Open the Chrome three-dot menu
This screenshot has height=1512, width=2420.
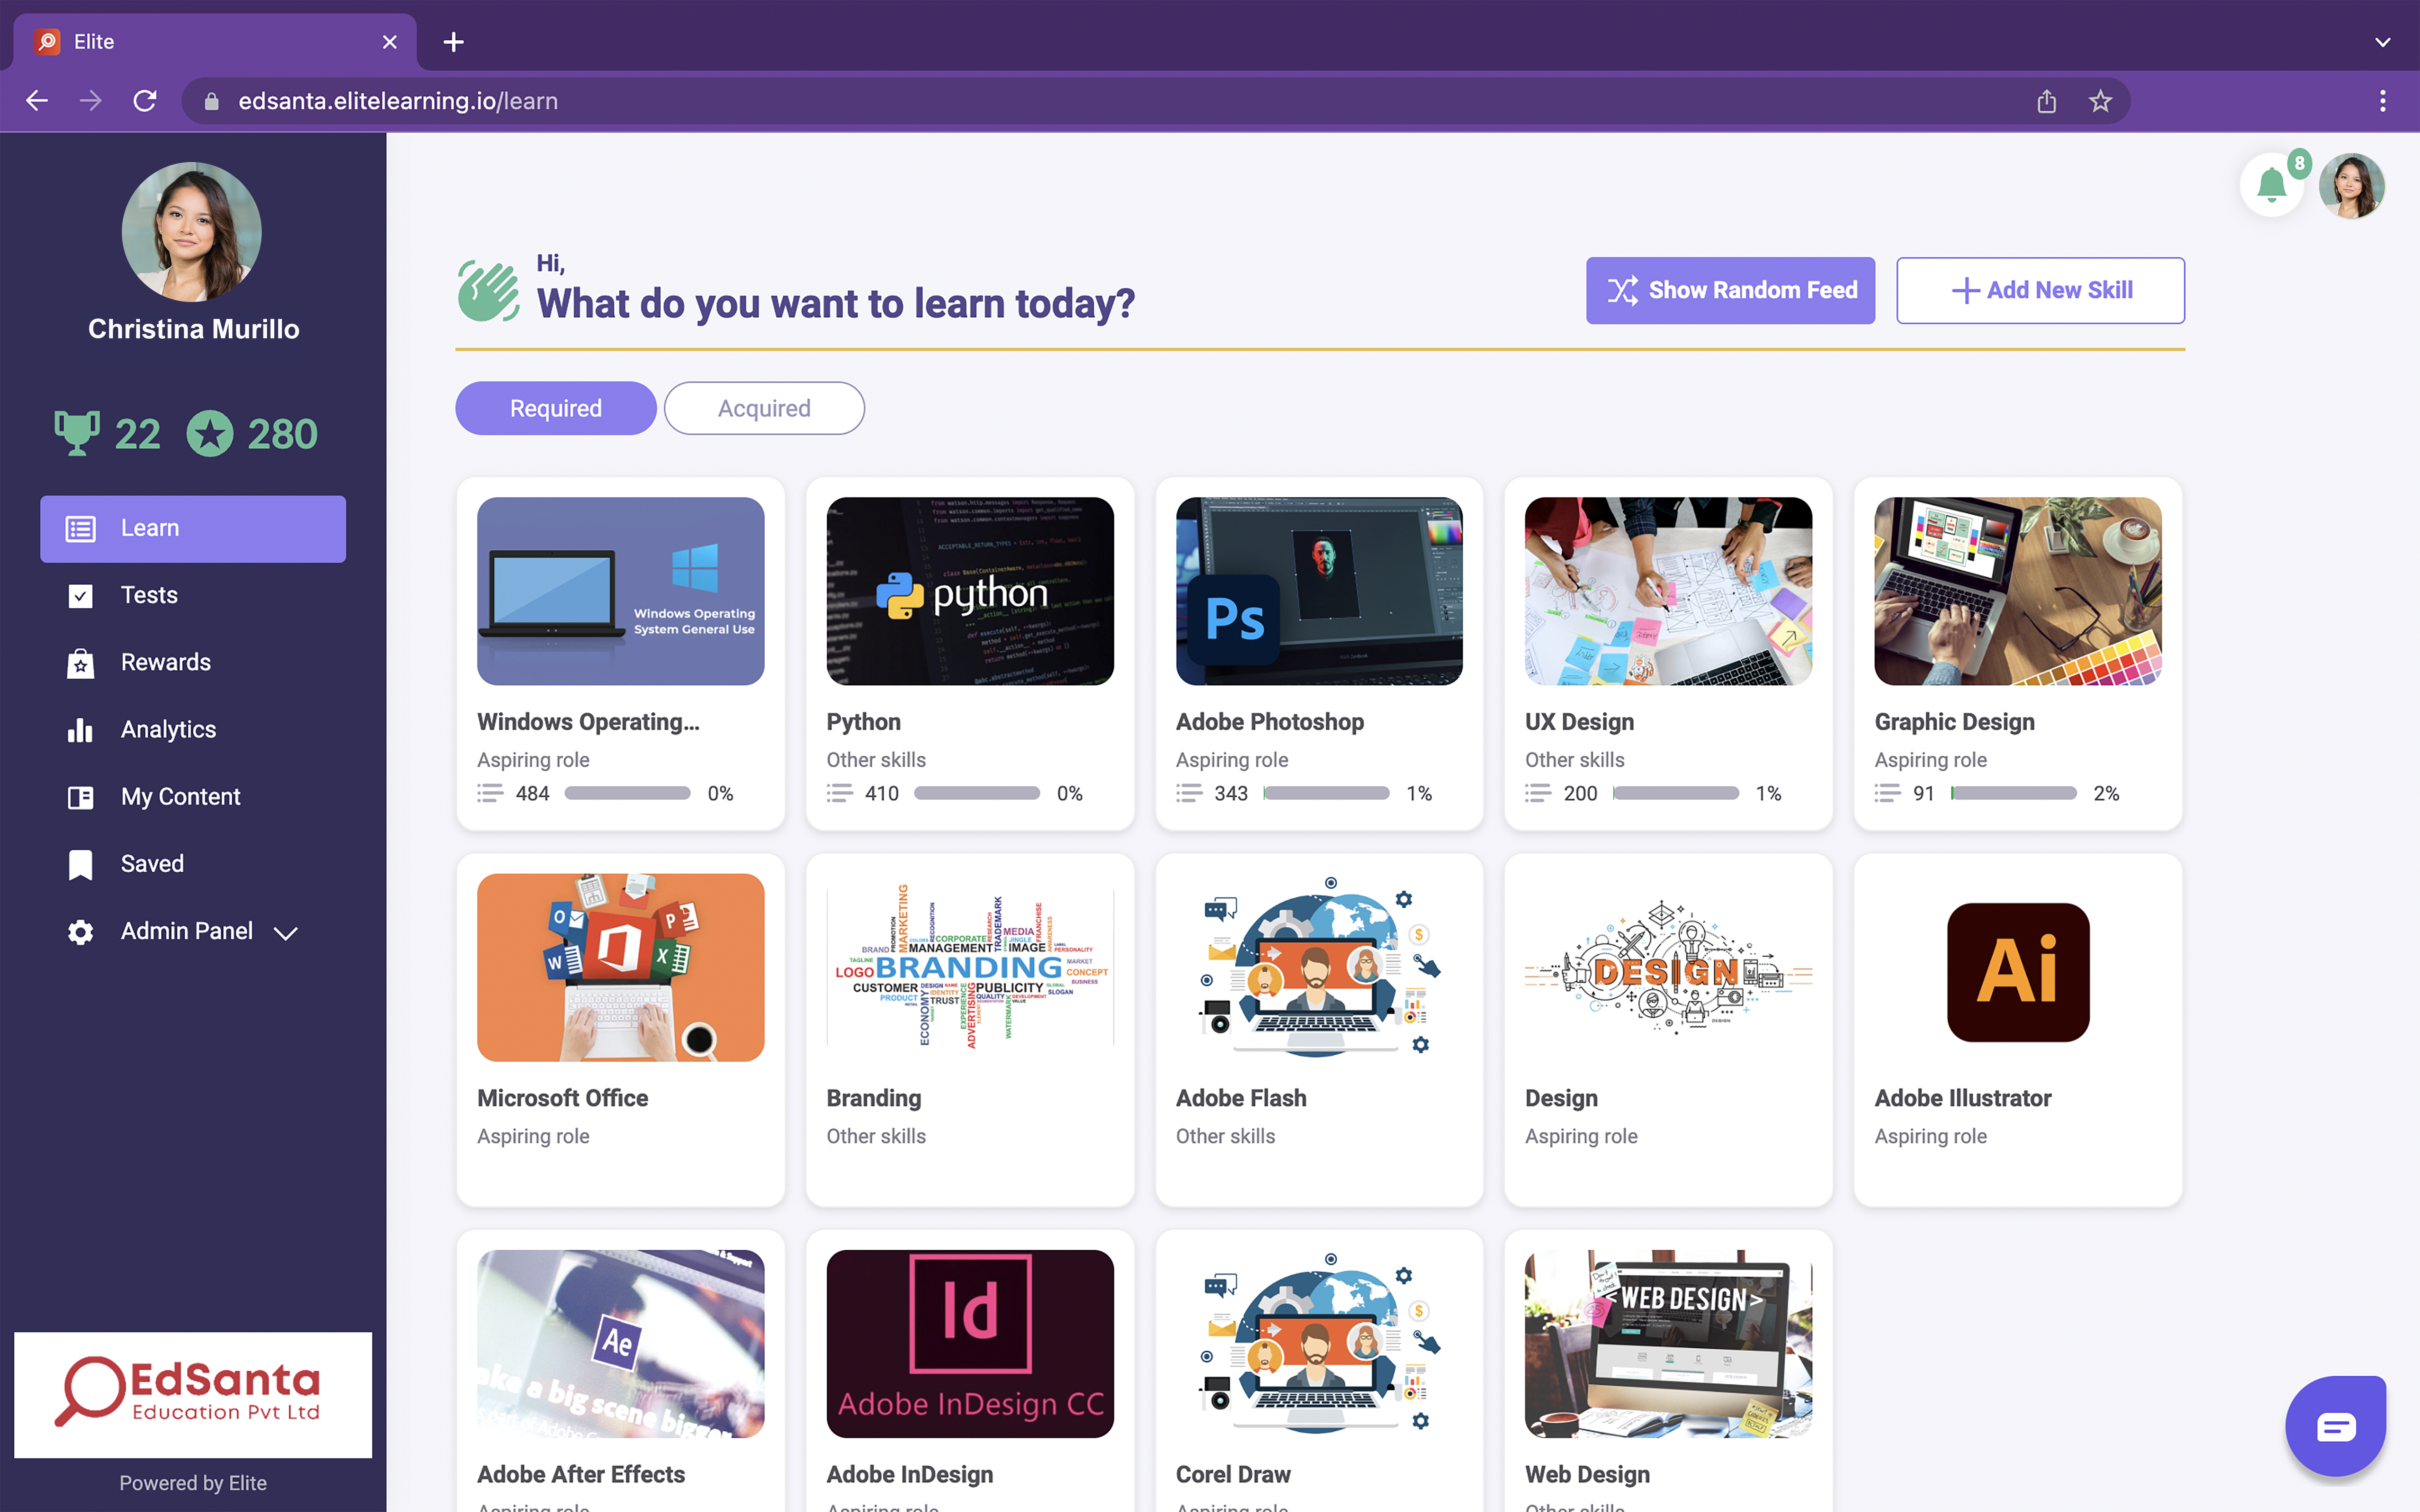coord(2382,101)
